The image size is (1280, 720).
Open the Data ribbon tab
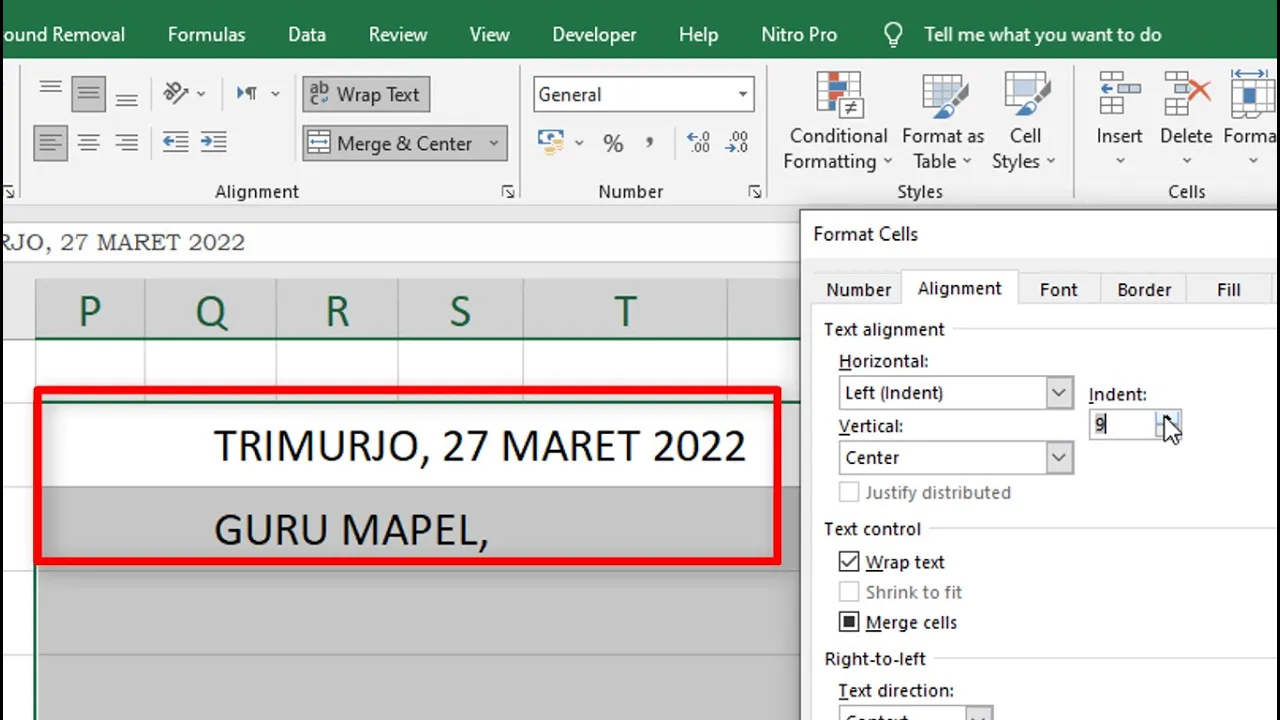tap(306, 34)
